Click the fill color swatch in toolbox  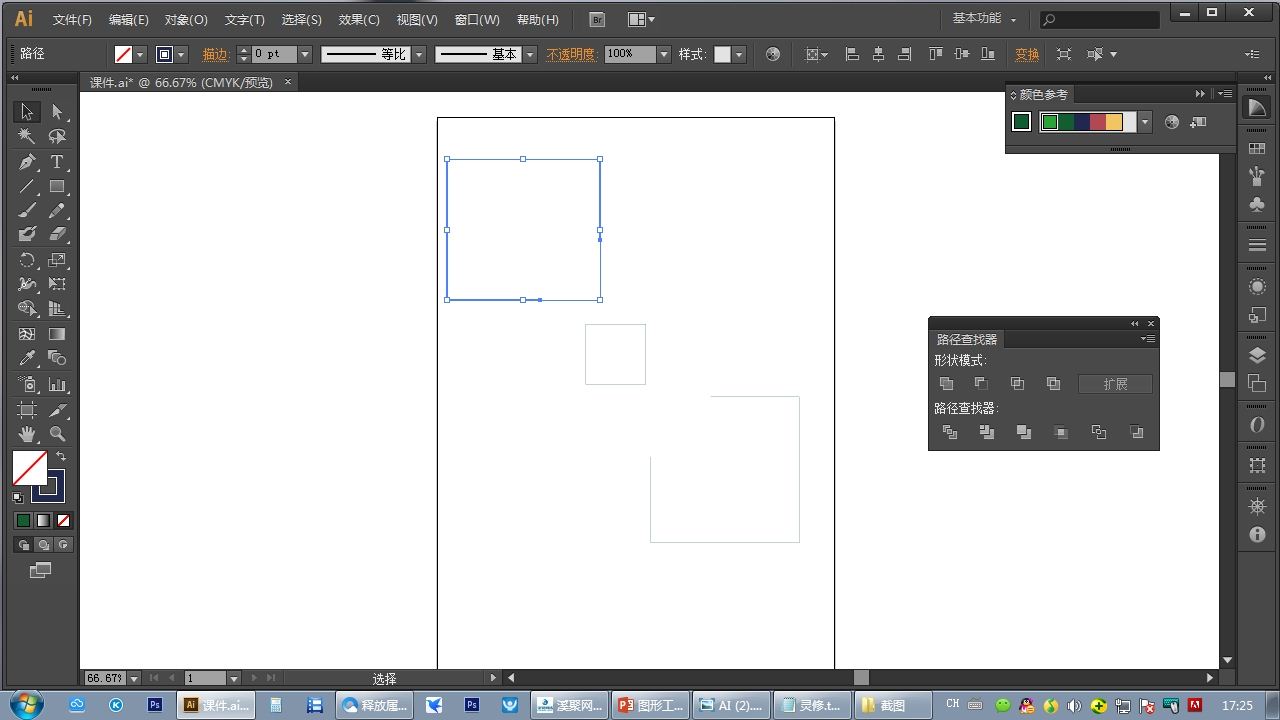pyautogui.click(x=29, y=467)
